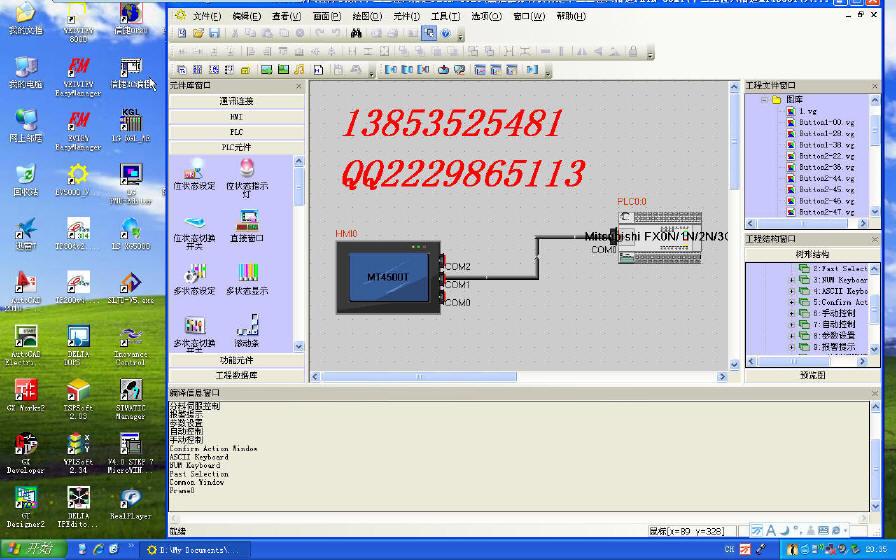Screen dimensions: 896x560
Task: Collapse the 图库 folder in file tree
Action: (x=763, y=100)
